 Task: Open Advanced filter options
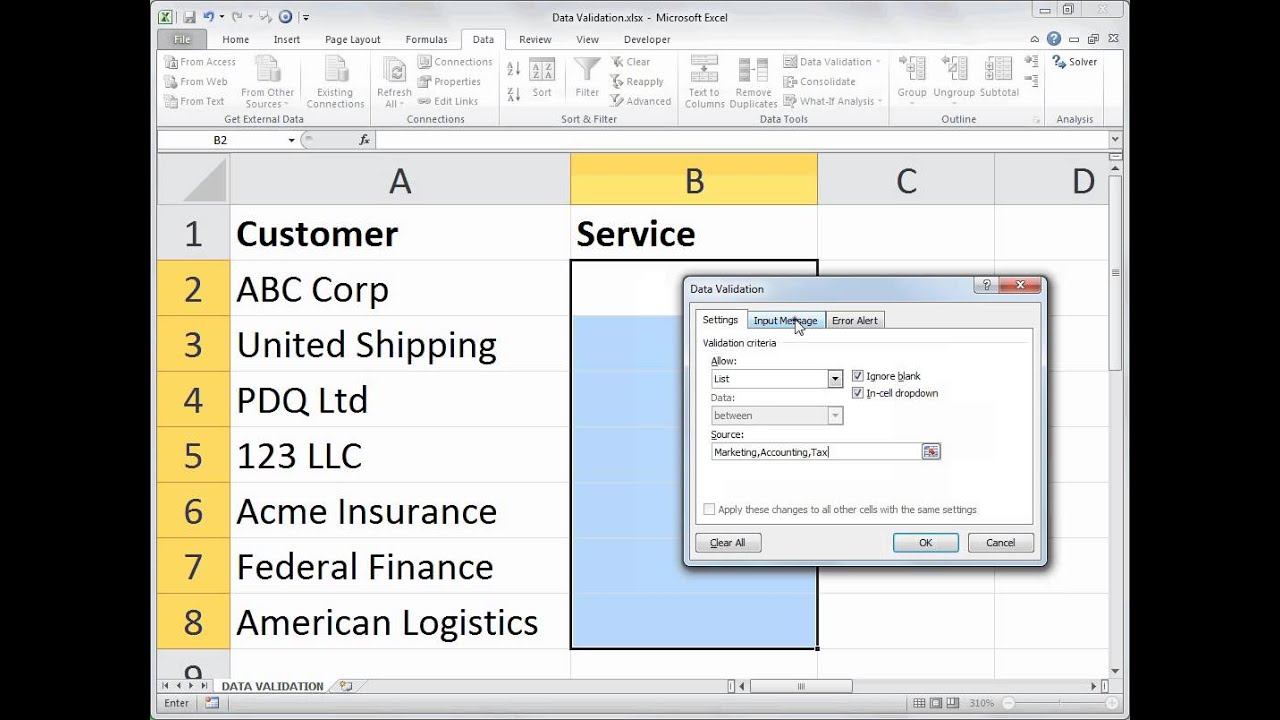pyautogui.click(x=641, y=101)
